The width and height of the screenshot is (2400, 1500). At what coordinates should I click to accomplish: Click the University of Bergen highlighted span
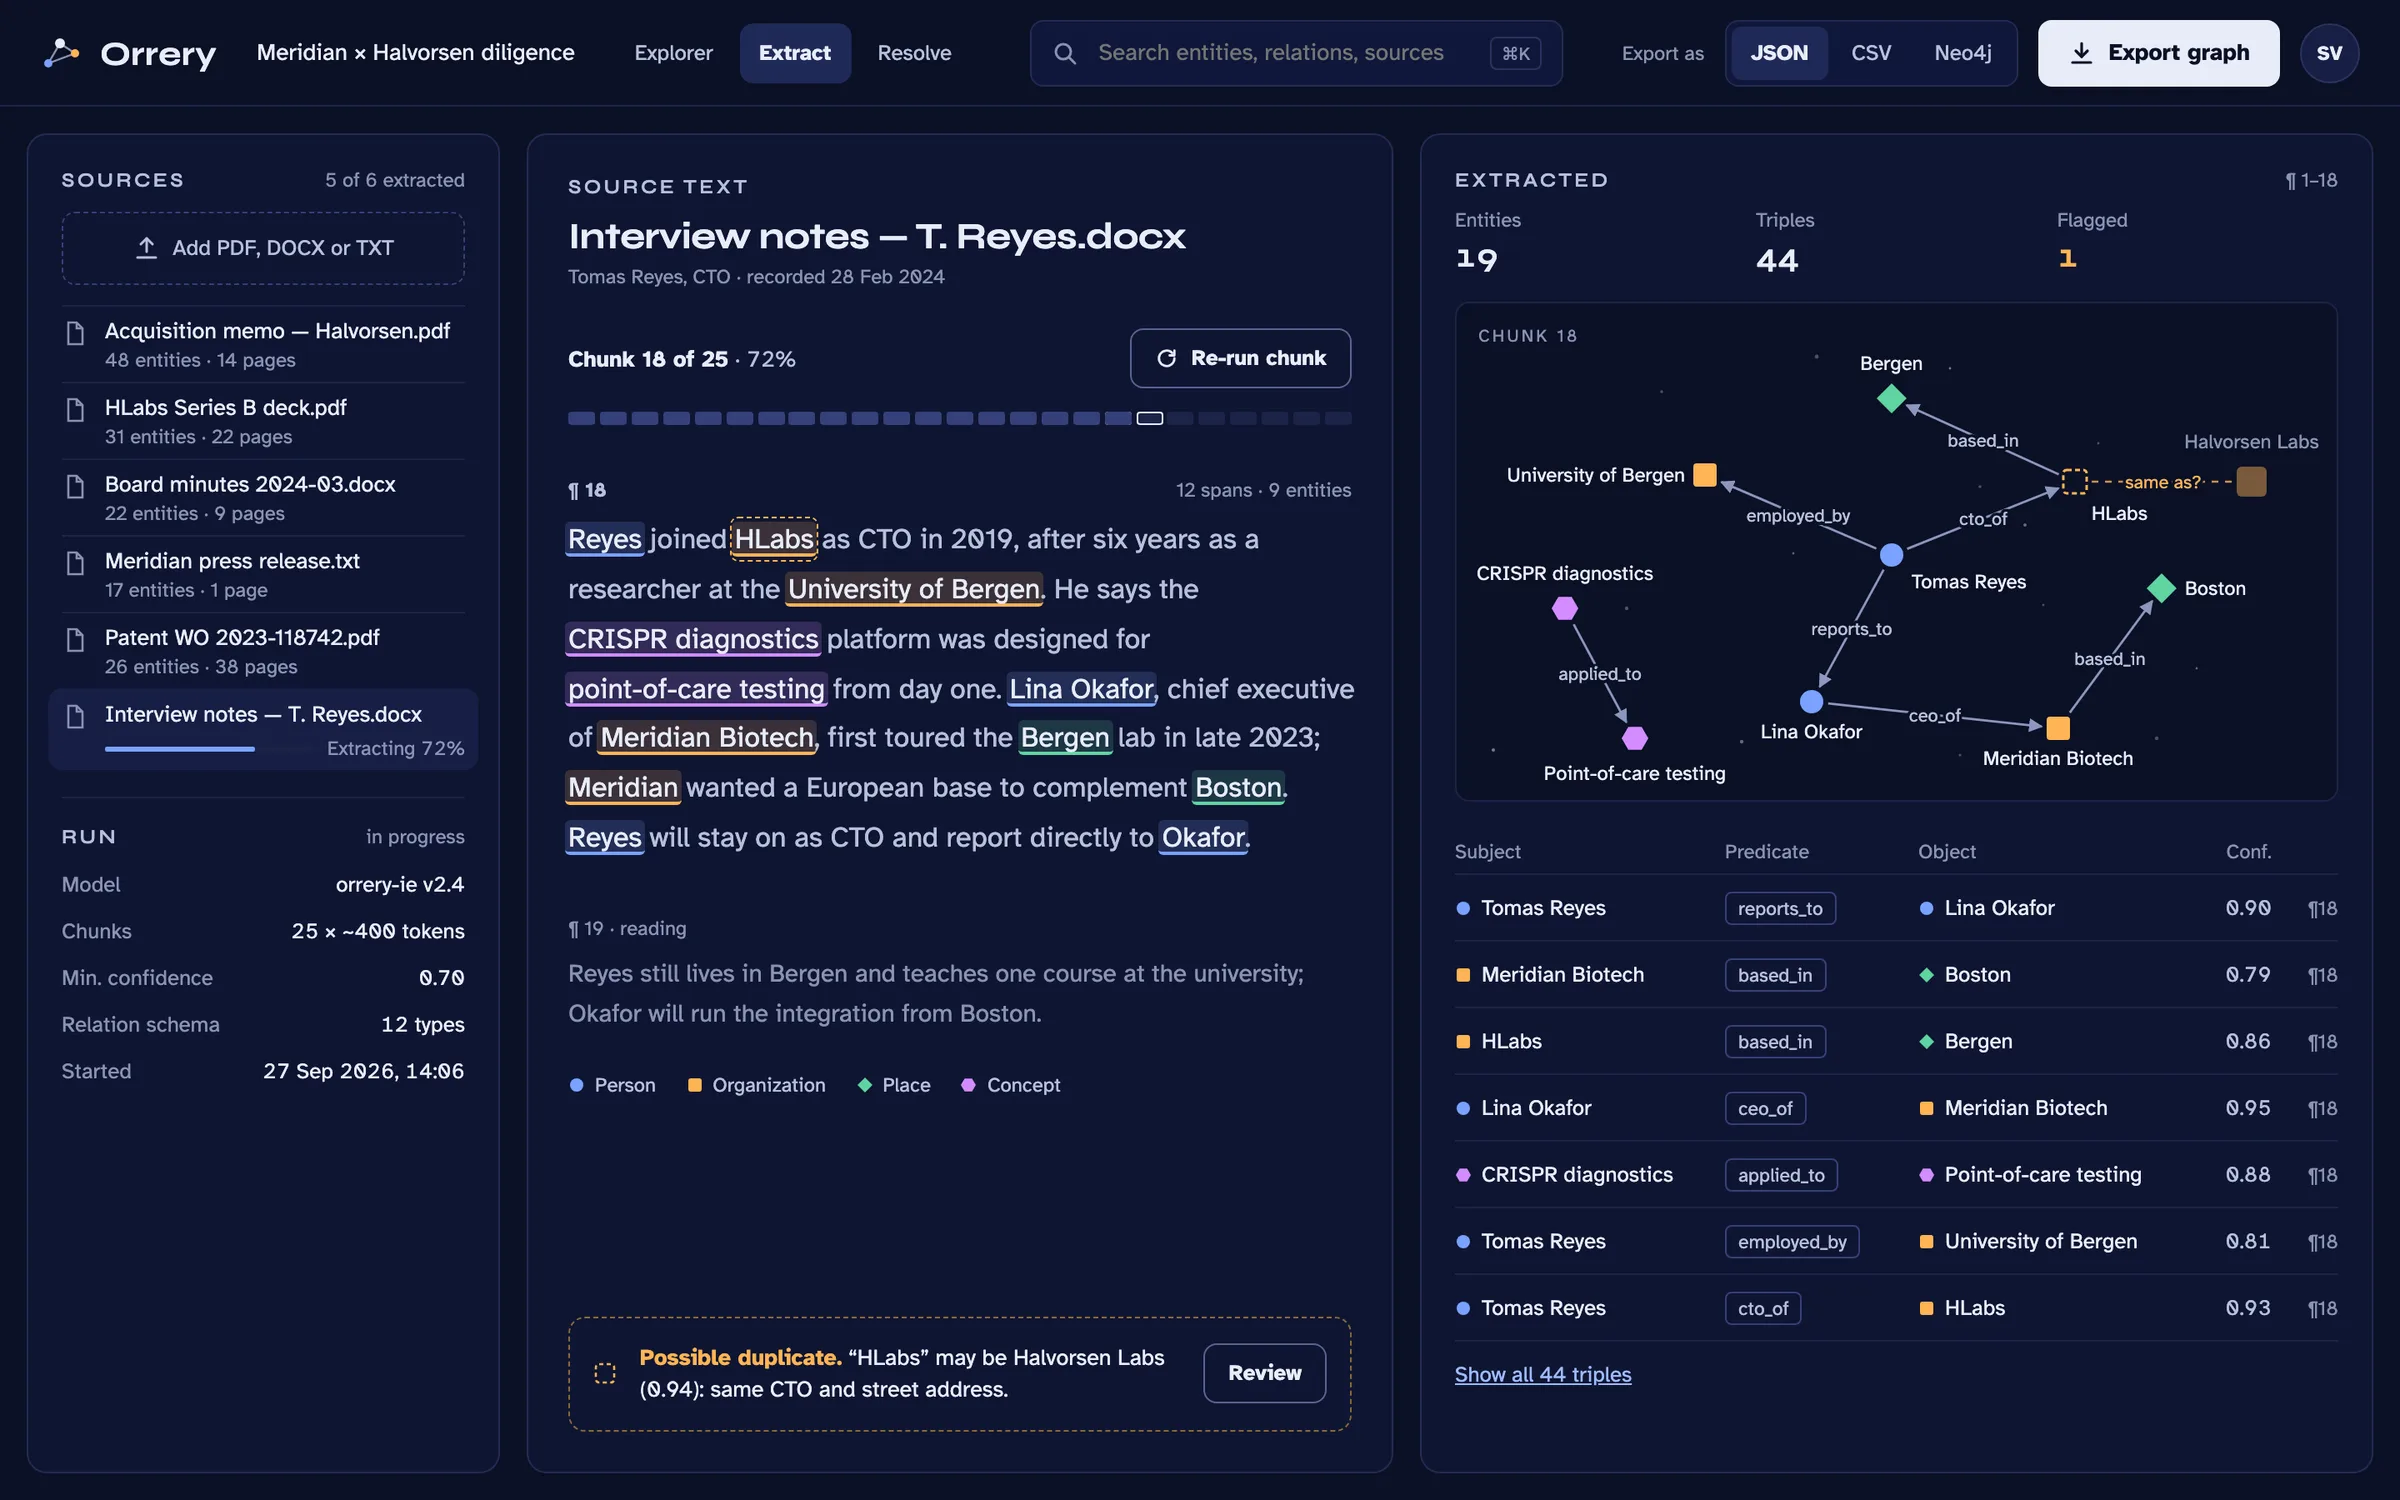(914, 589)
